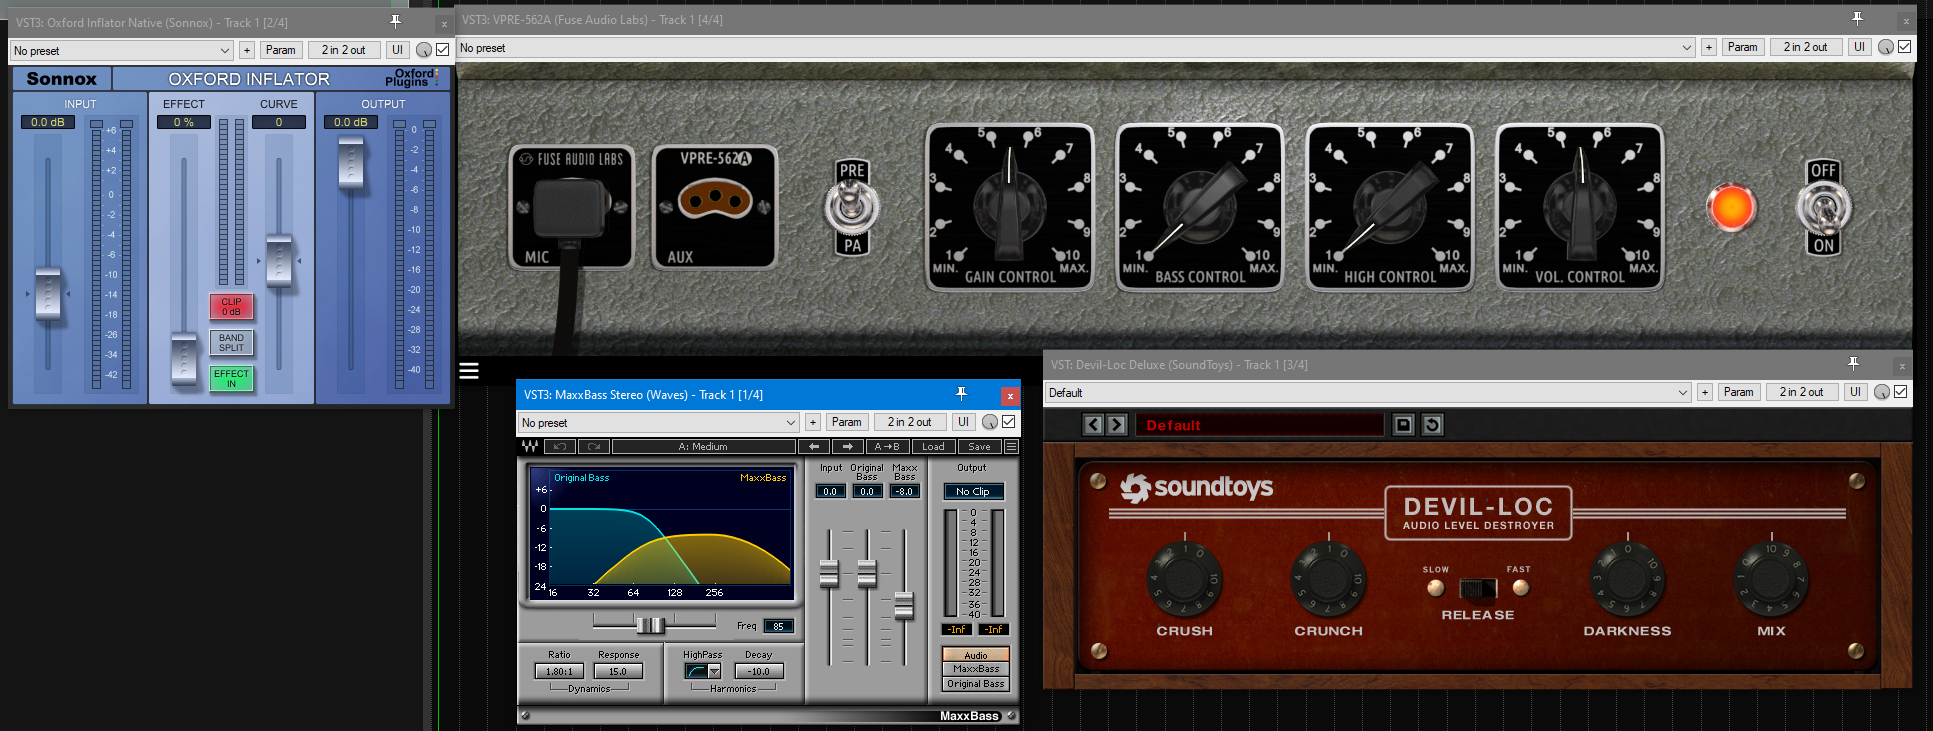1933x731 pixels.
Task: Click the Vol. Control knob on VPRE-562A
Action: coord(1580,206)
